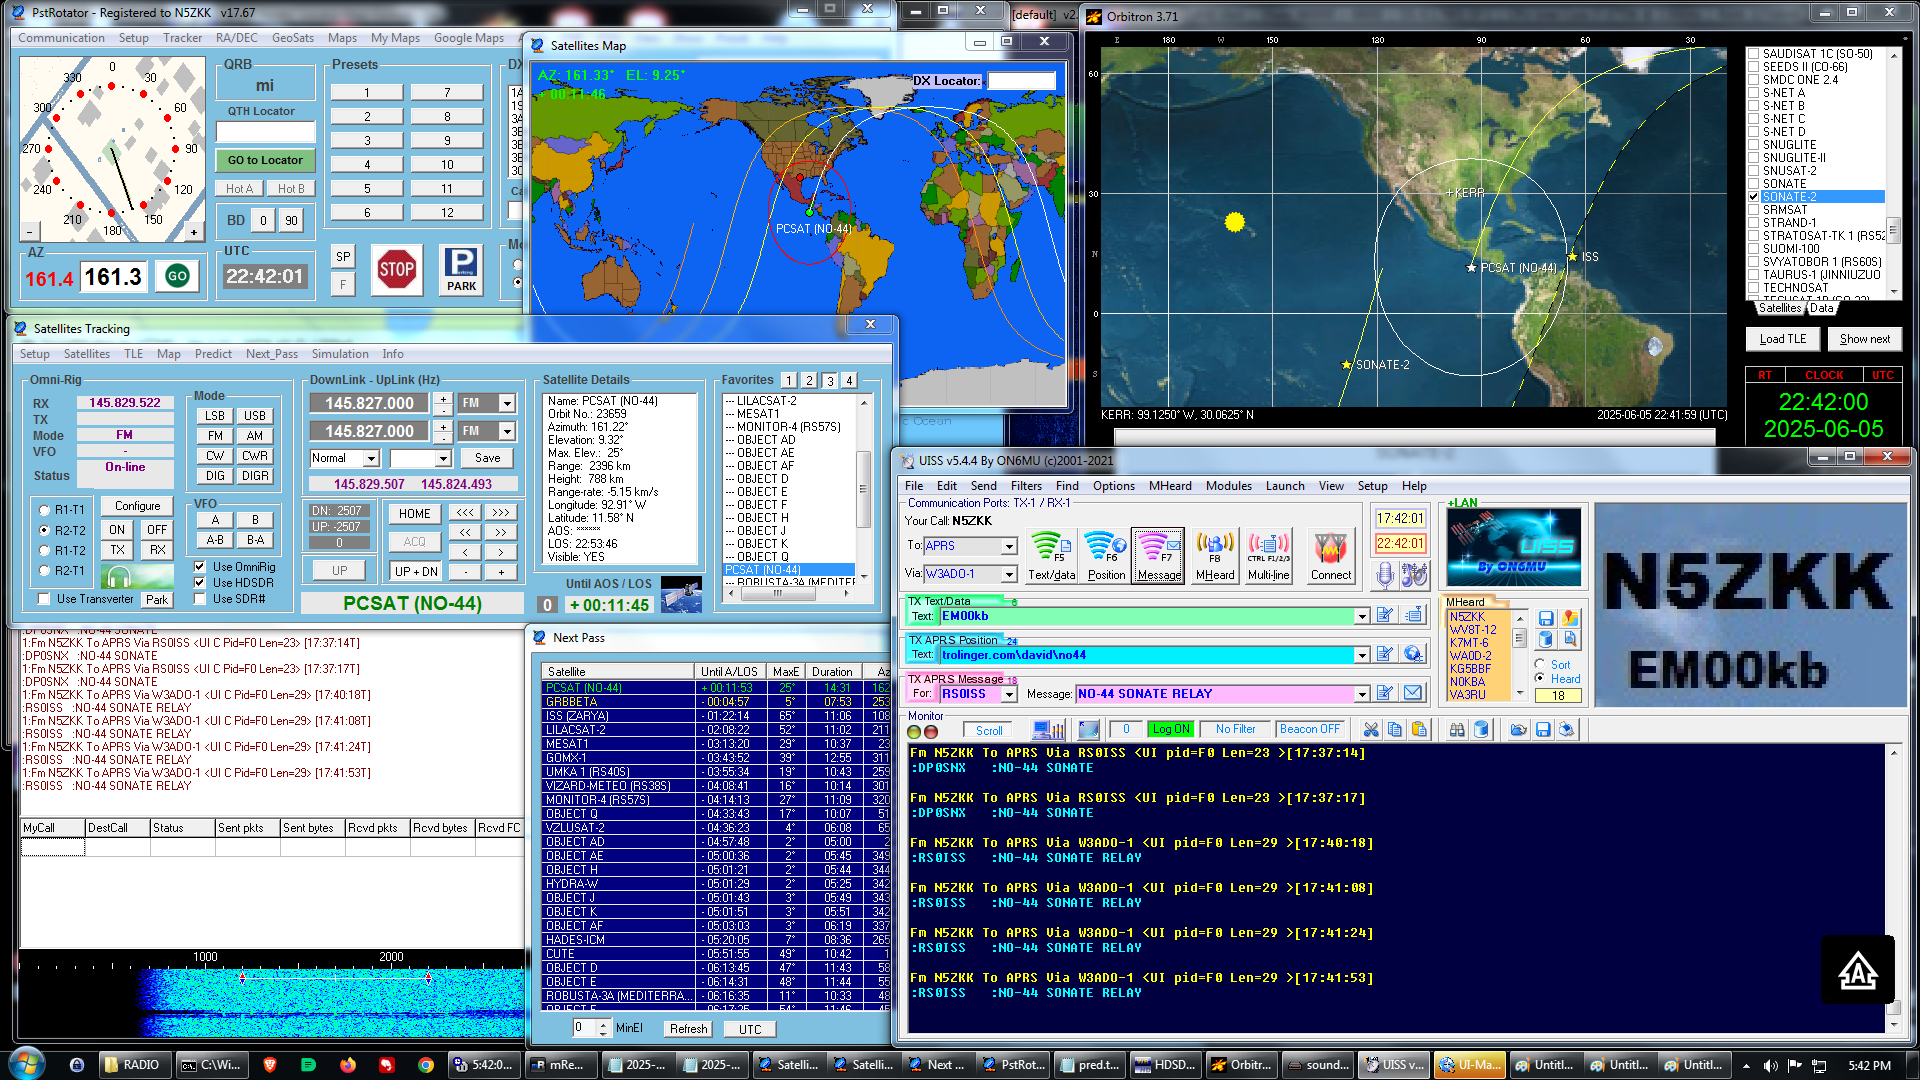Open the For RS0ISS dropdown
The image size is (1920, 1080).
point(1009,694)
